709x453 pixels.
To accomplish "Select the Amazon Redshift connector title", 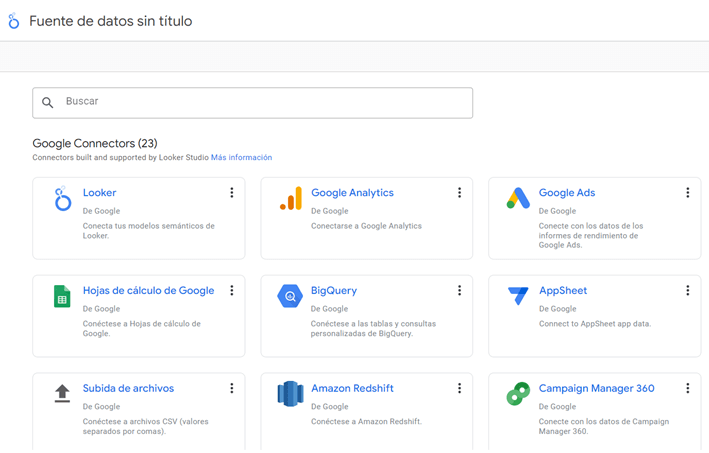I will (352, 388).
